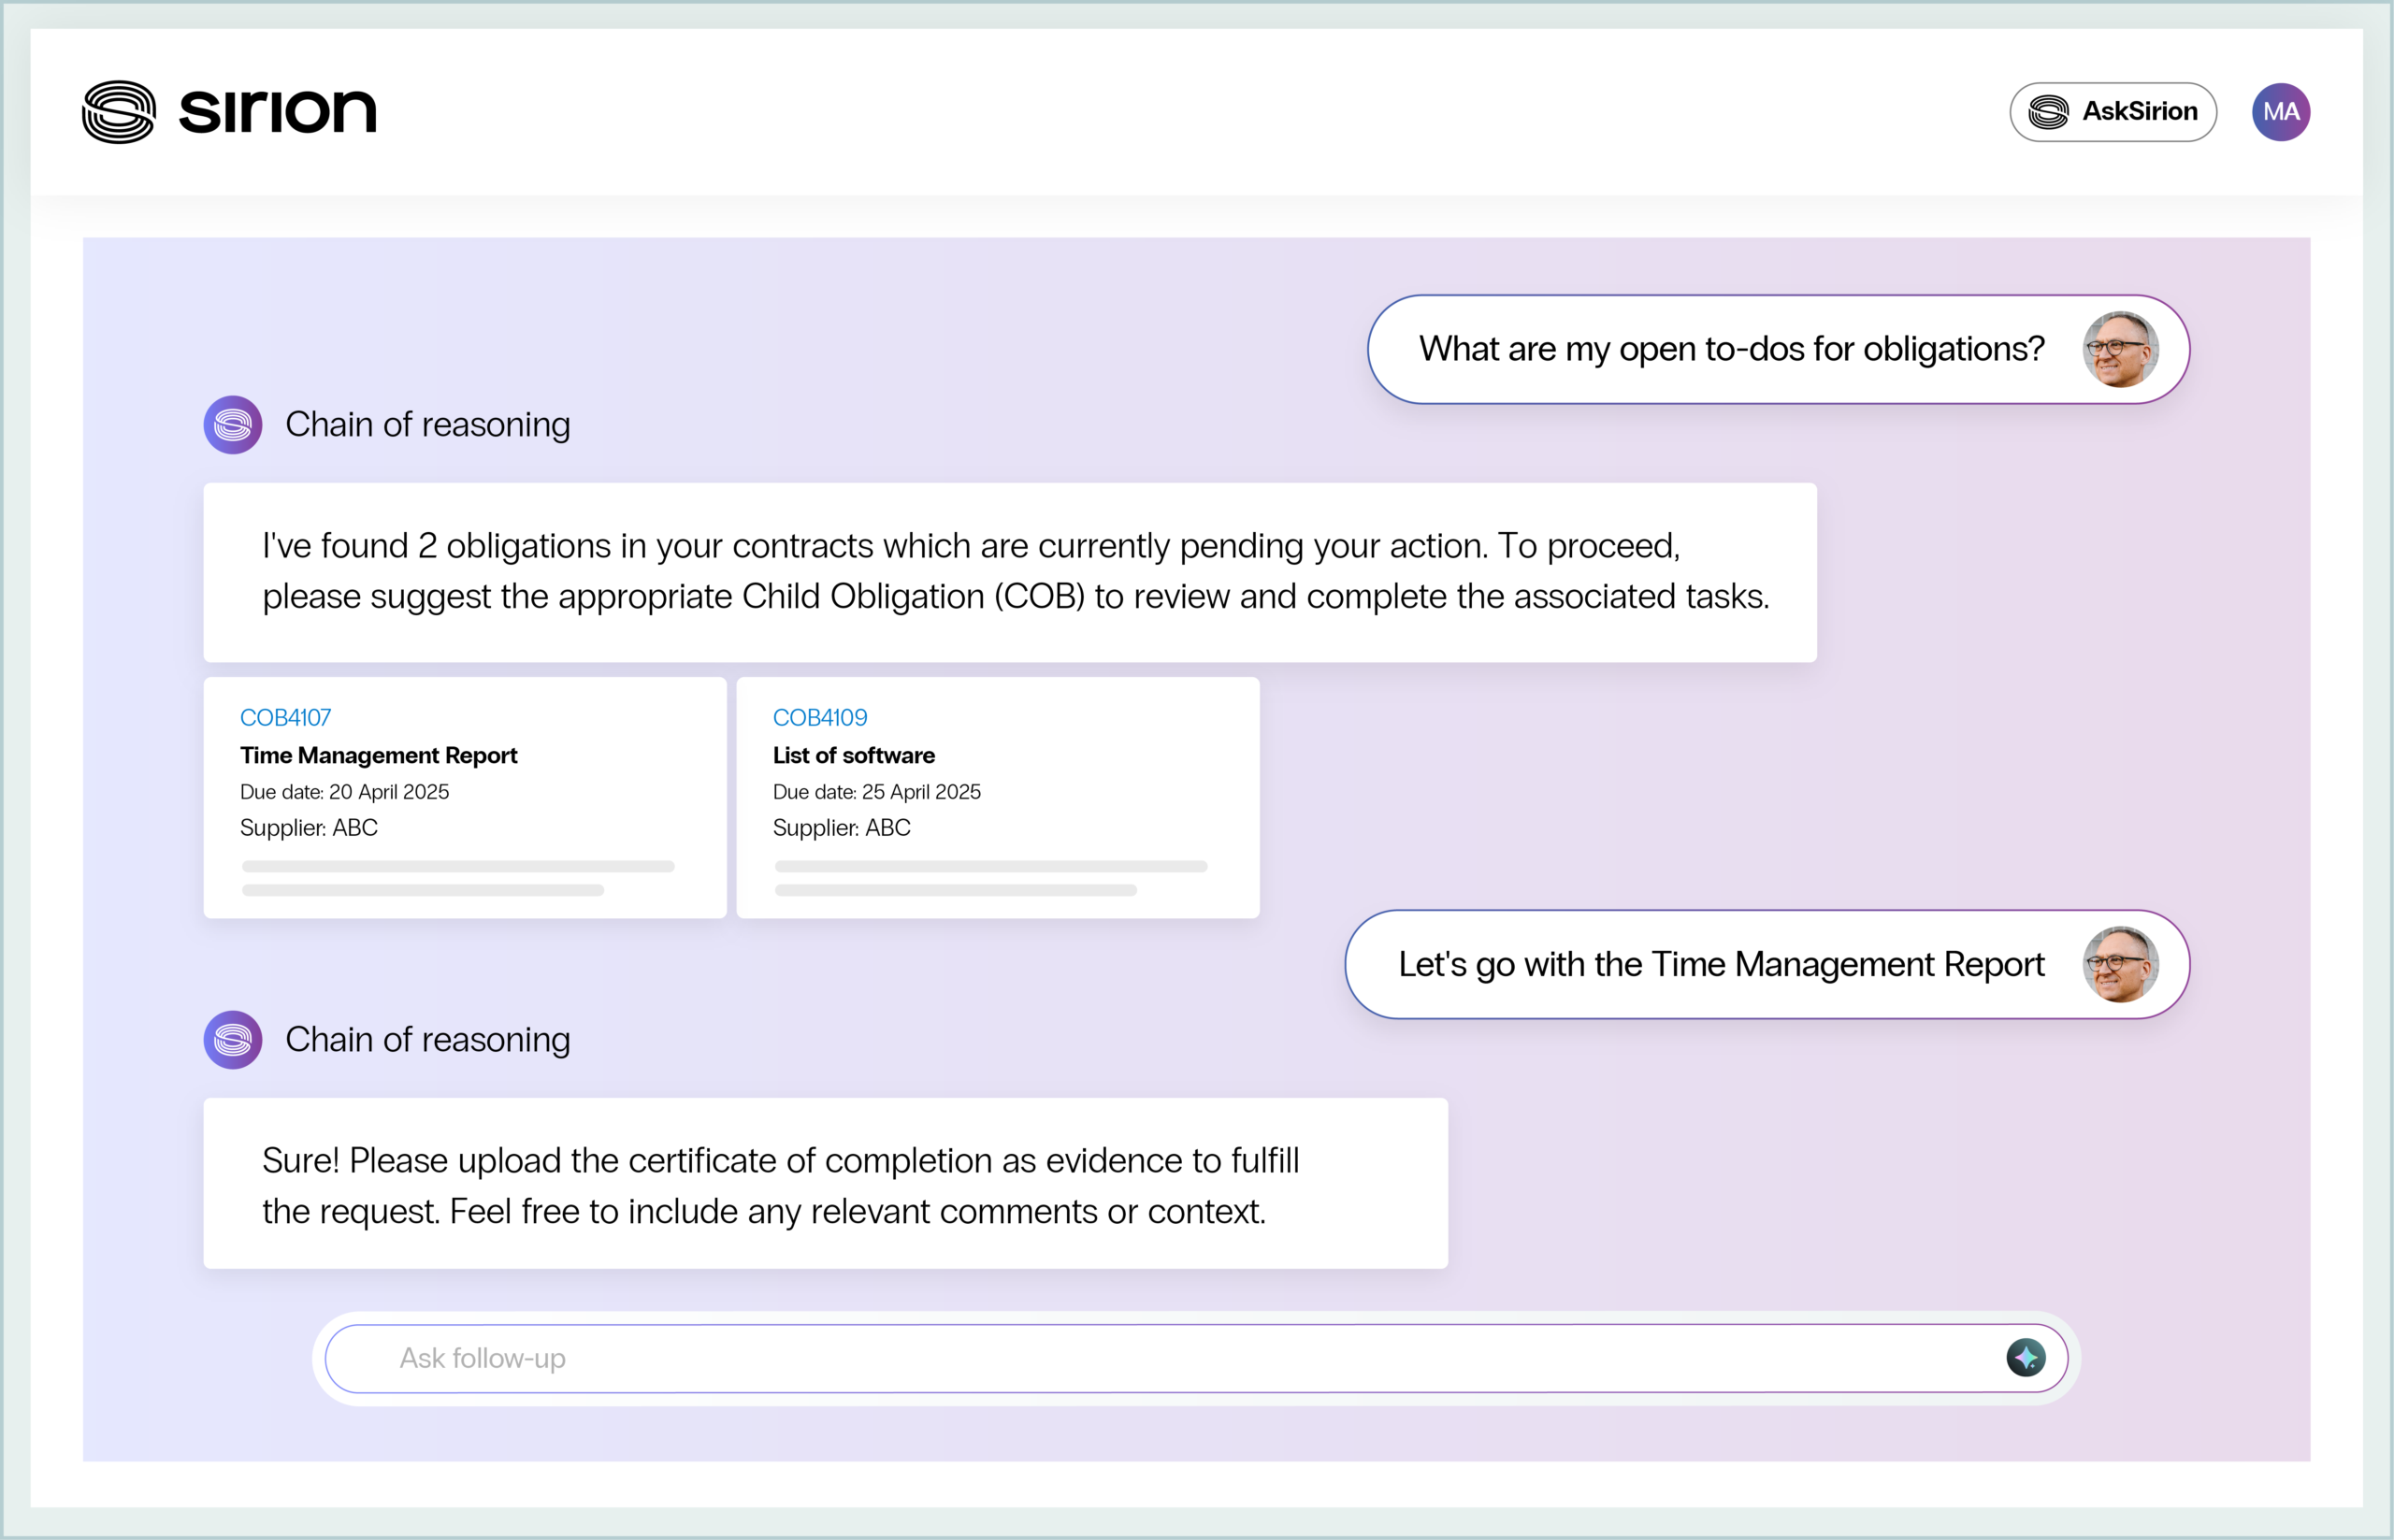Click the AskSirion button

[x=2113, y=111]
